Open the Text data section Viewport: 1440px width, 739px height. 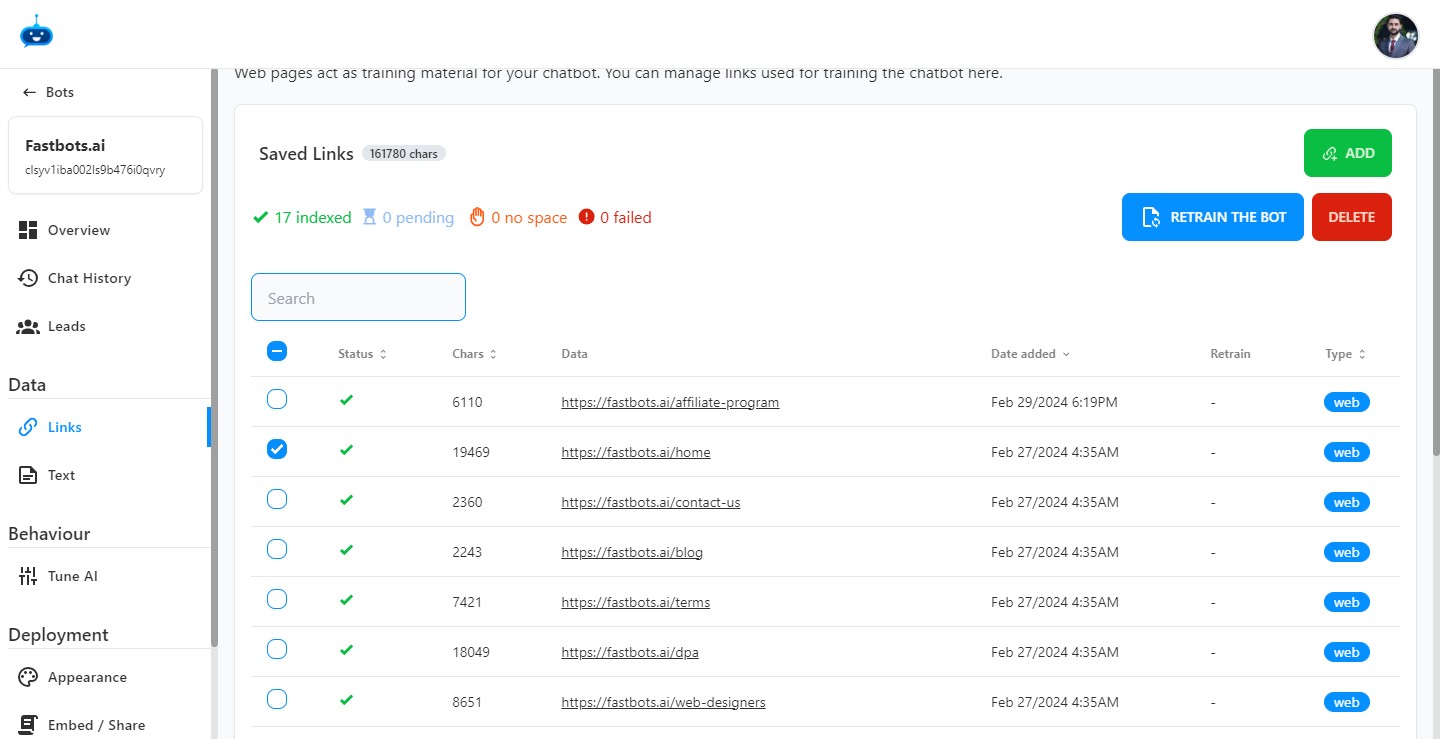[61, 475]
